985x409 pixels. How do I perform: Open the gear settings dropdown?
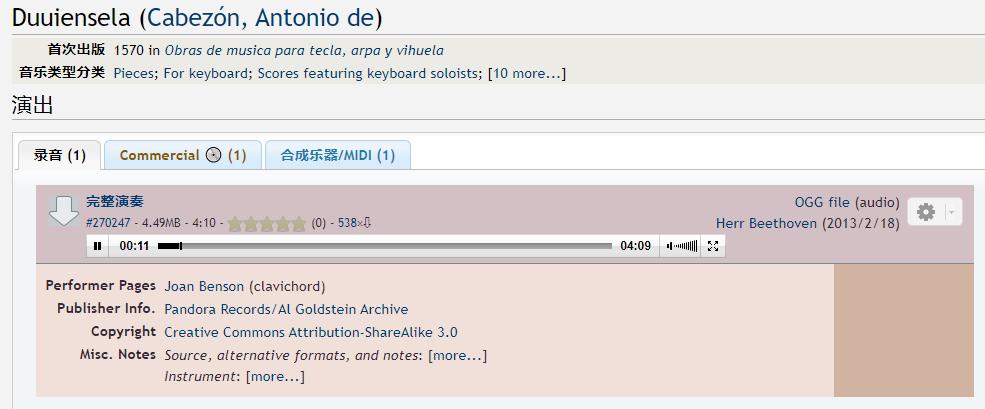[x=934, y=212]
